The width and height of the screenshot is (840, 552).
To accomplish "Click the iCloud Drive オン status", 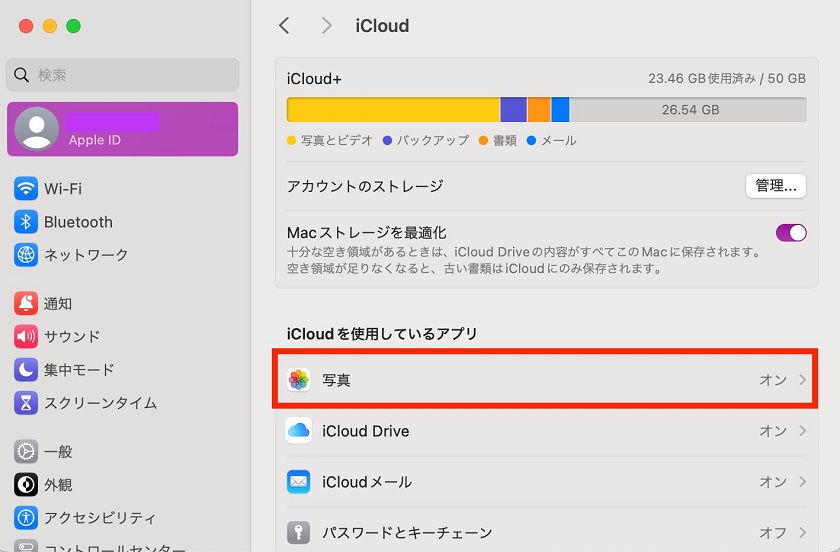I will pyautogui.click(x=772, y=431).
